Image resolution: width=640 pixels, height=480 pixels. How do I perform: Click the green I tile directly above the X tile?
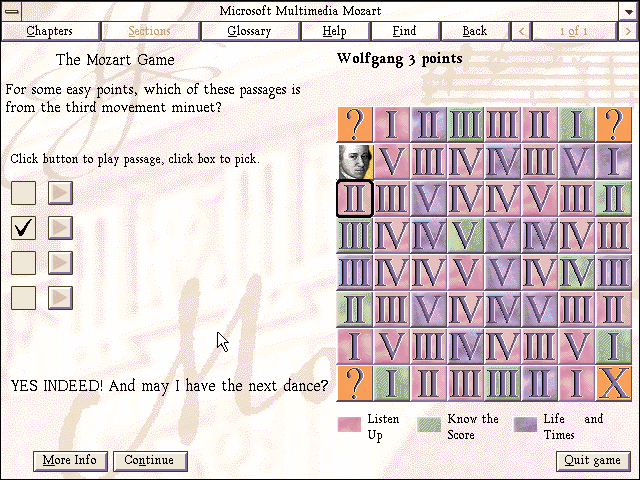tap(613, 347)
